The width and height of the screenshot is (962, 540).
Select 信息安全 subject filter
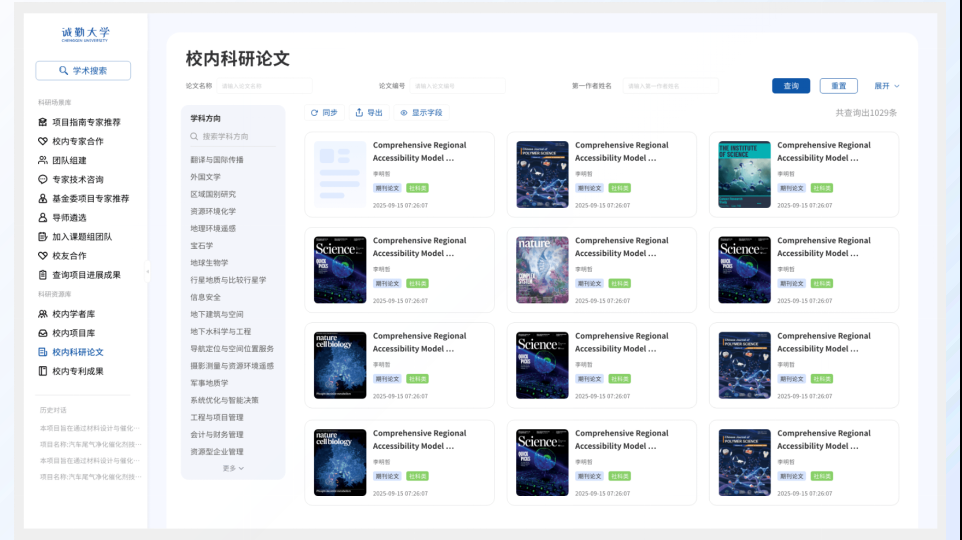(x=205, y=297)
